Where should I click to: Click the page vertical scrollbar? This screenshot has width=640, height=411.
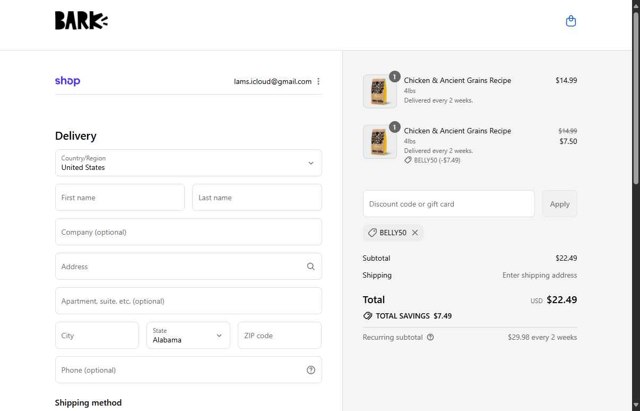(636, 98)
